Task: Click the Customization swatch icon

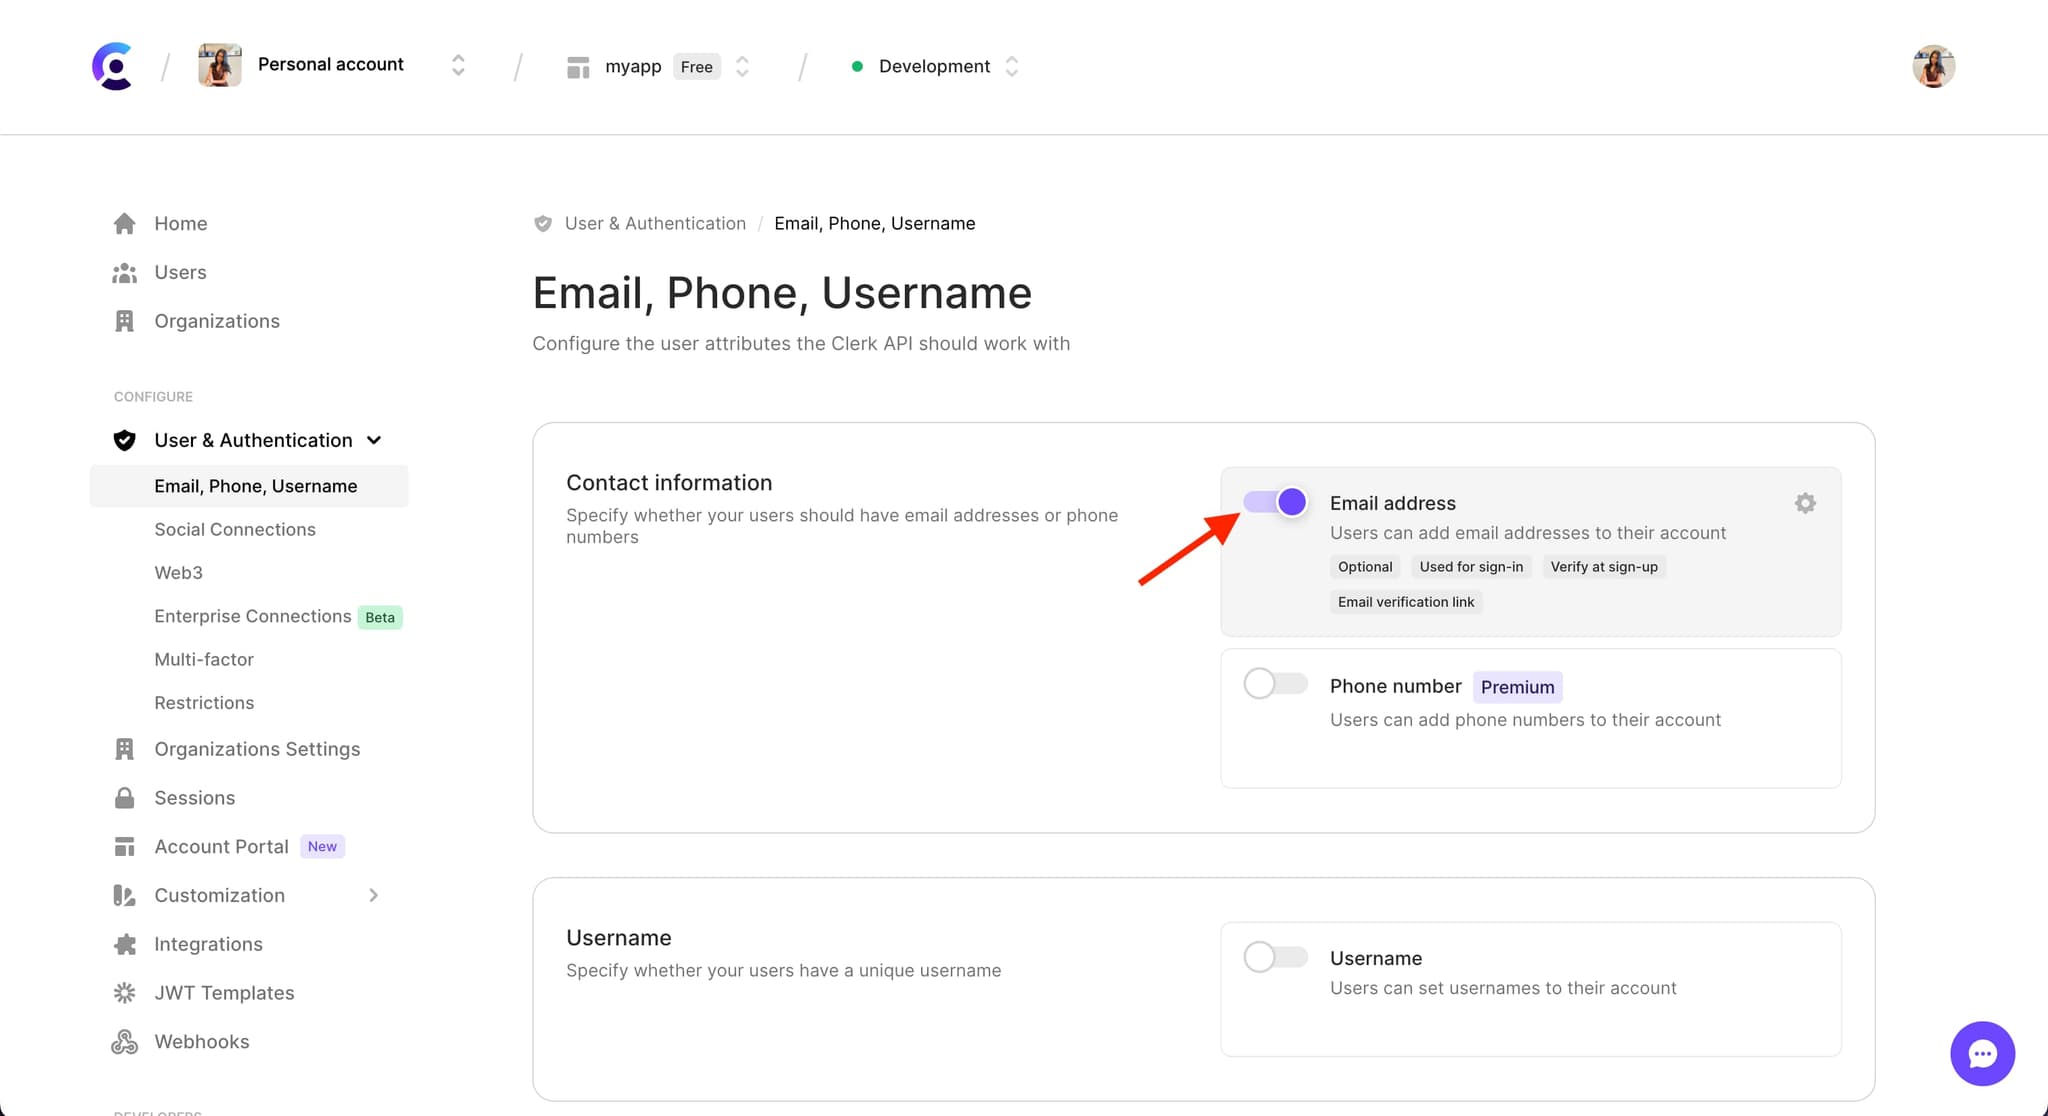Action: [124, 895]
